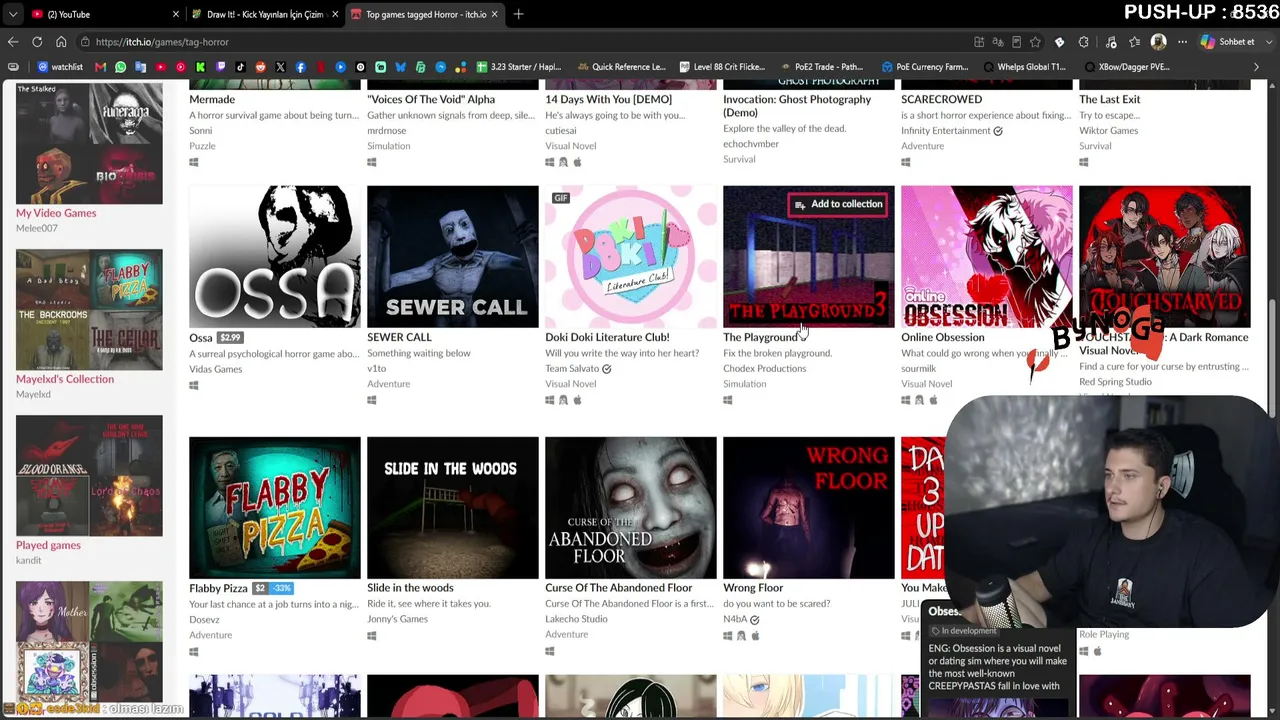Image resolution: width=1280 pixels, height=720 pixels.
Task: Close the itch.io Horror tab
Action: point(494,14)
